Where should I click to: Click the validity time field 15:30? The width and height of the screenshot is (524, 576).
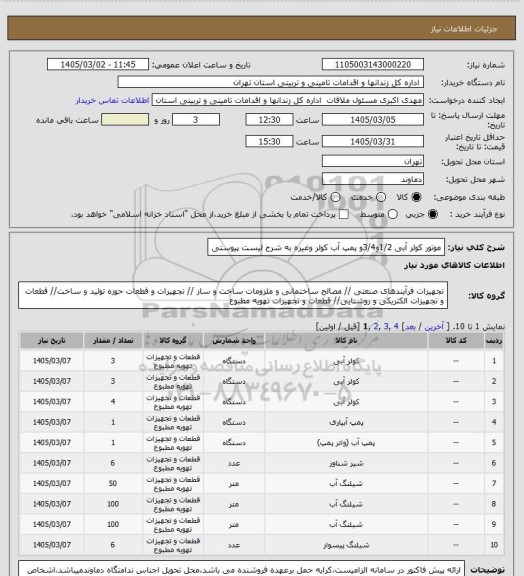[269, 141]
